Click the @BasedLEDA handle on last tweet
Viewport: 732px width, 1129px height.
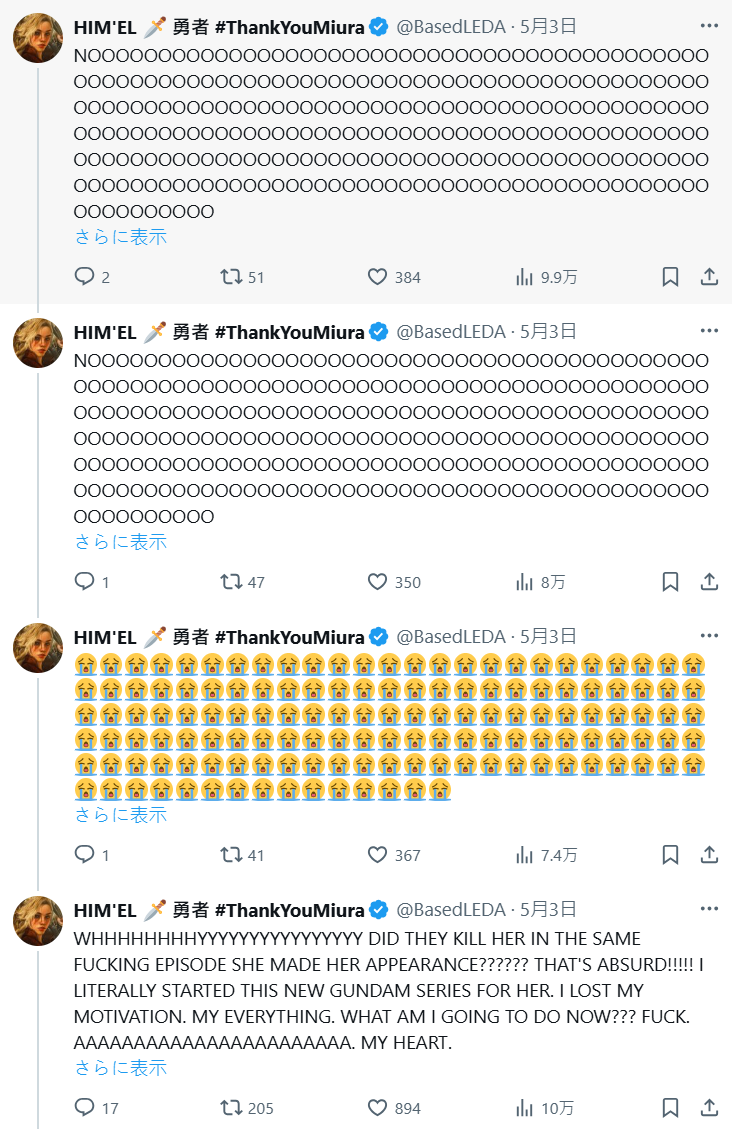(x=451, y=910)
